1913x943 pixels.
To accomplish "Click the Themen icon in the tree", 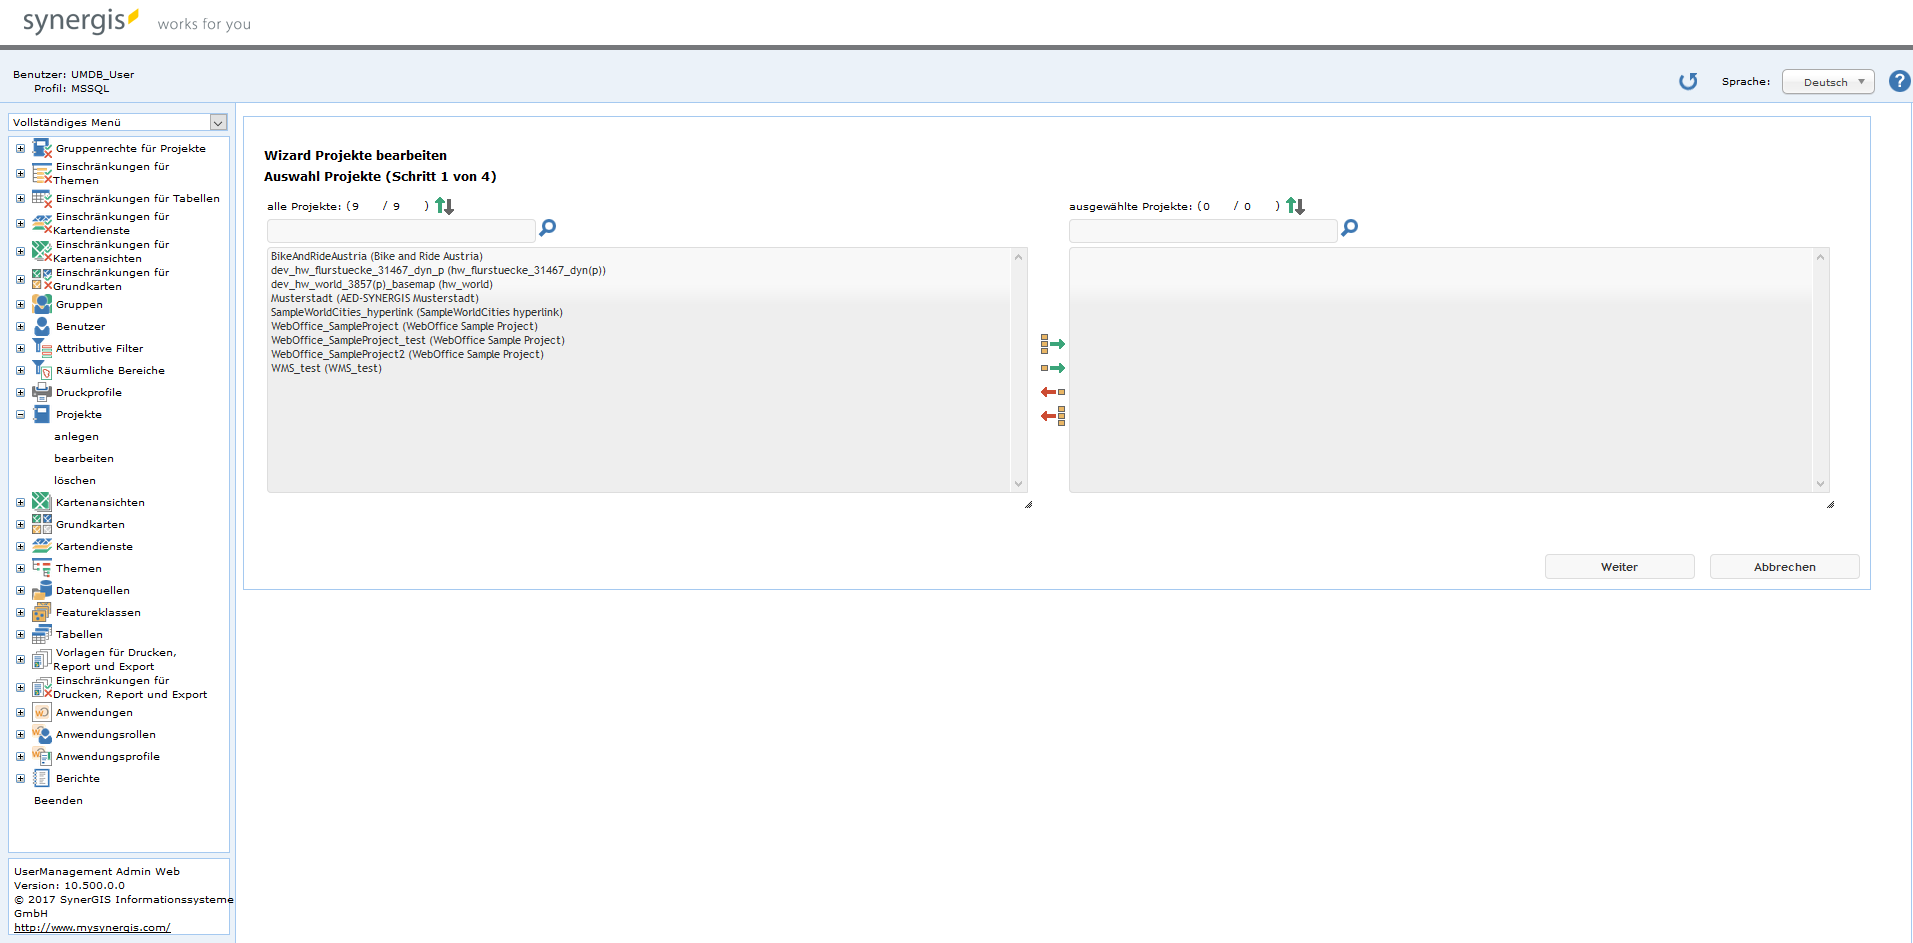I will (42, 568).
